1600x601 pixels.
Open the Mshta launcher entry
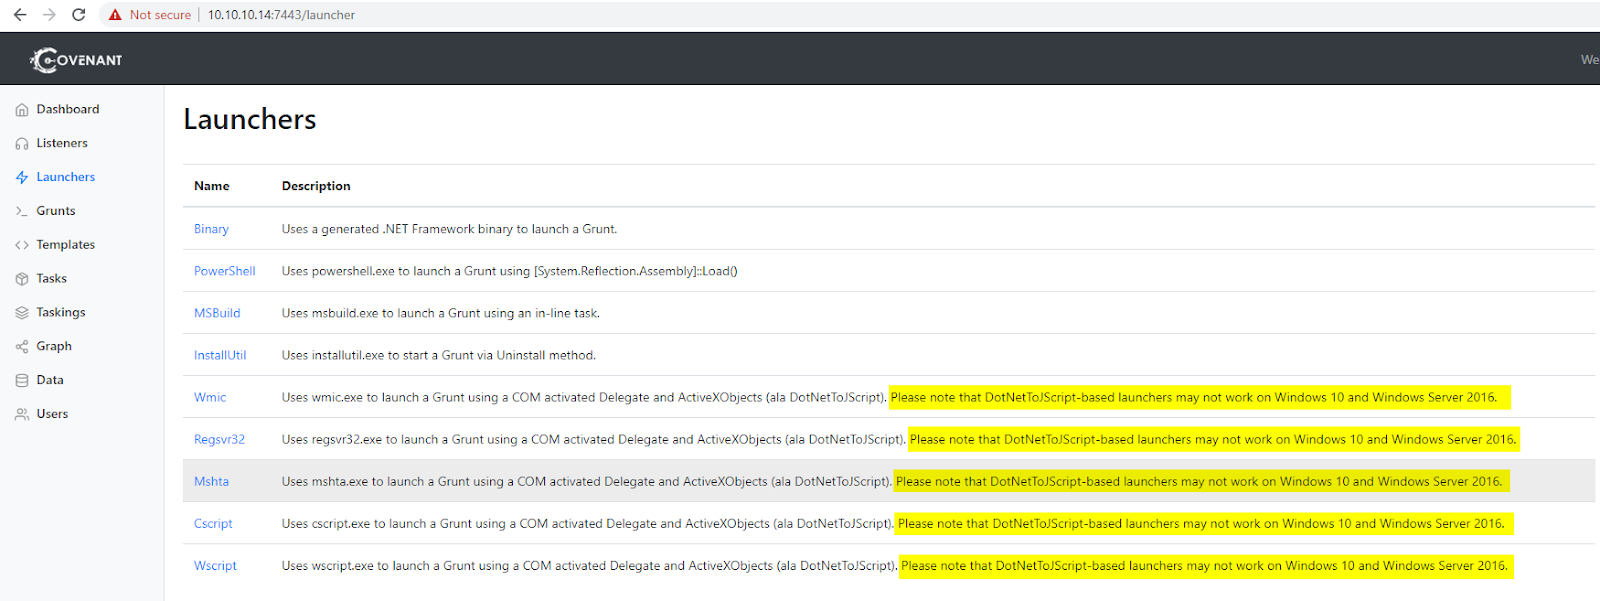pos(211,481)
